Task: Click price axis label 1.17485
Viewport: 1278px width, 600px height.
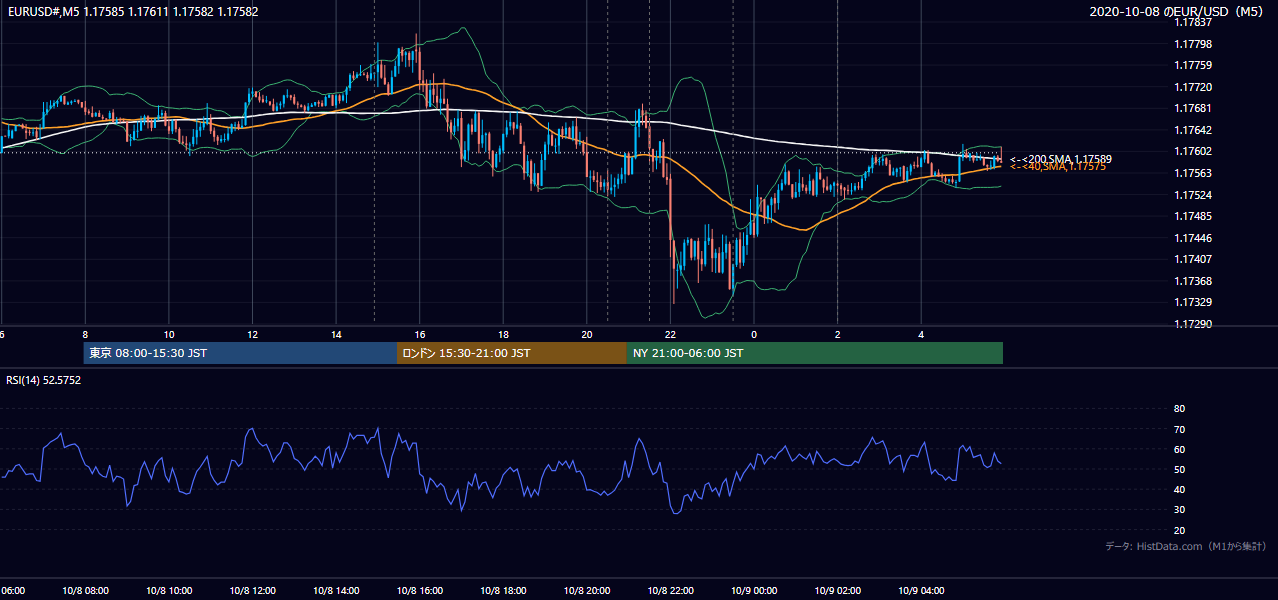Action: pyautogui.click(x=1193, y=216)
